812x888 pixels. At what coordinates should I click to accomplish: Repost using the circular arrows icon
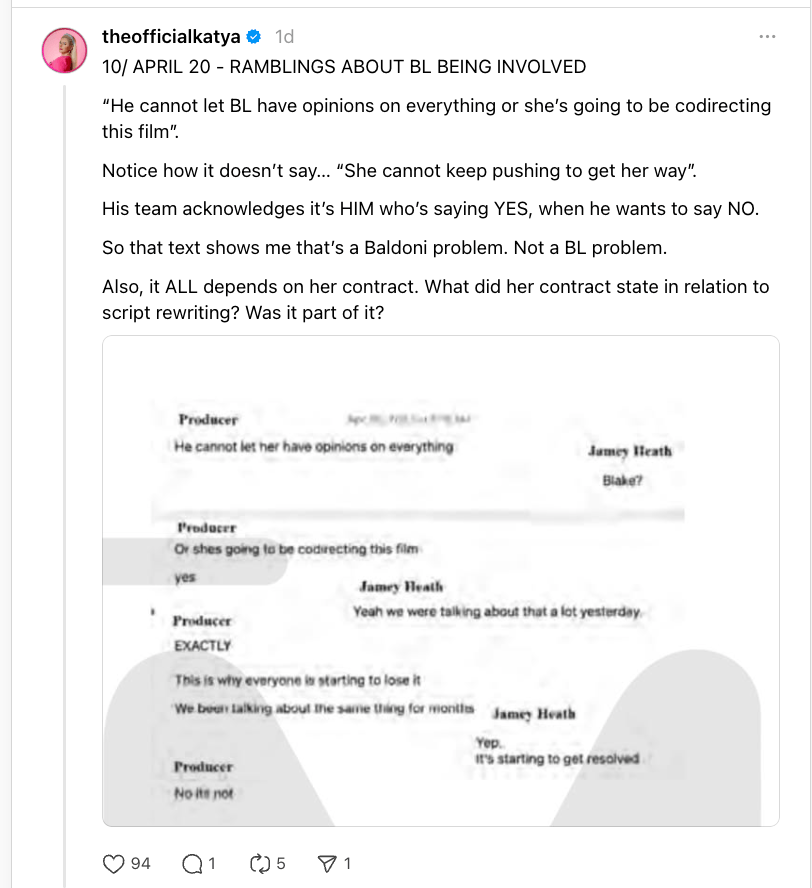[260, 862]
